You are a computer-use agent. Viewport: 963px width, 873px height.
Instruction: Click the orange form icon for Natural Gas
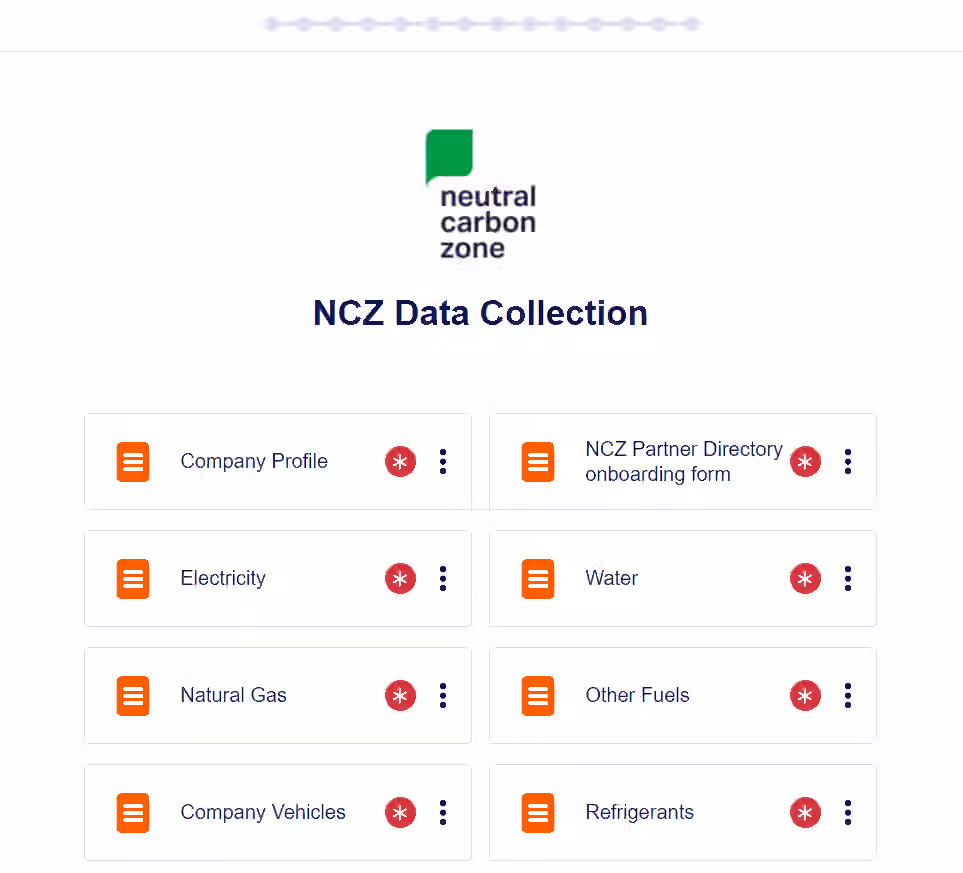tap(133, 695)
